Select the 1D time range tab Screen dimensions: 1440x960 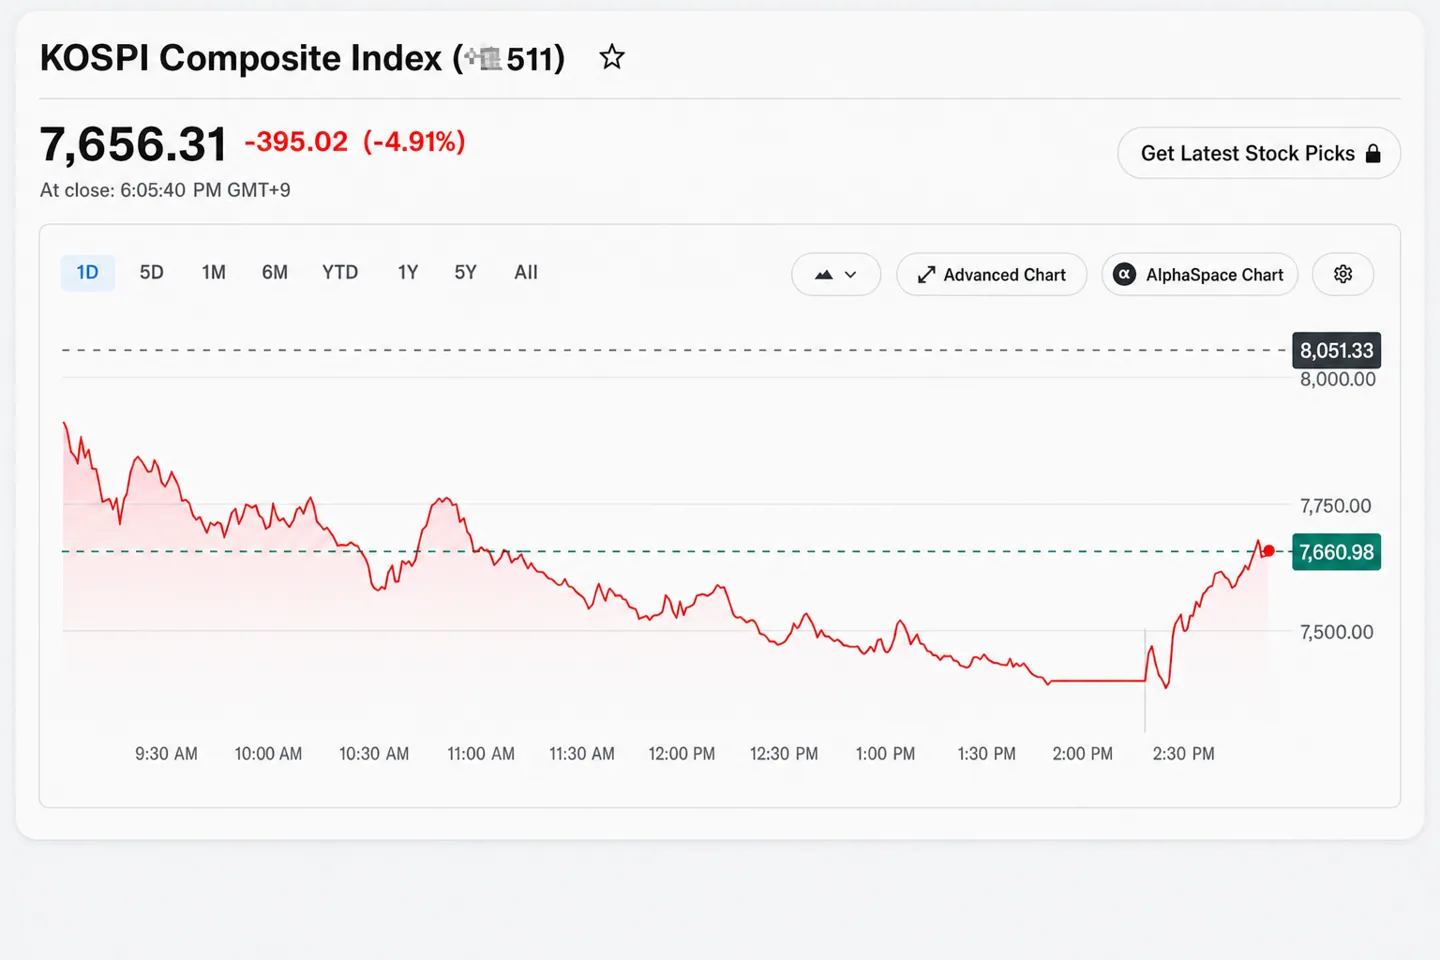click(x=88, y=272)
